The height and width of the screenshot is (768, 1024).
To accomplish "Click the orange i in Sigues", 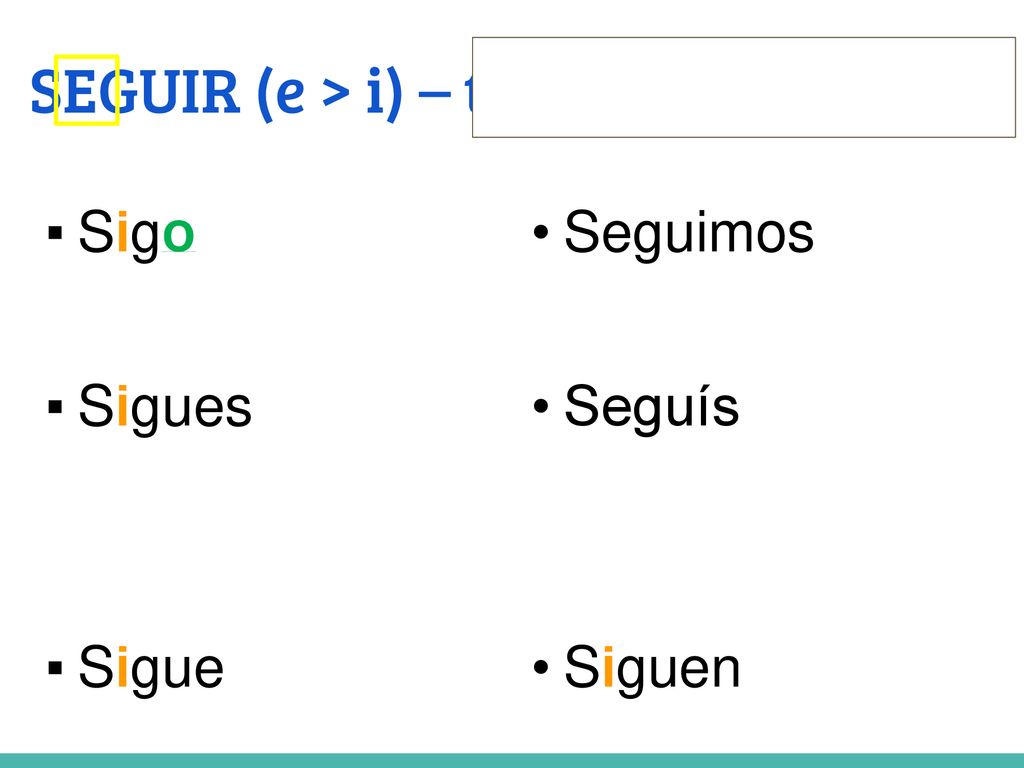I will pos(122,406).
